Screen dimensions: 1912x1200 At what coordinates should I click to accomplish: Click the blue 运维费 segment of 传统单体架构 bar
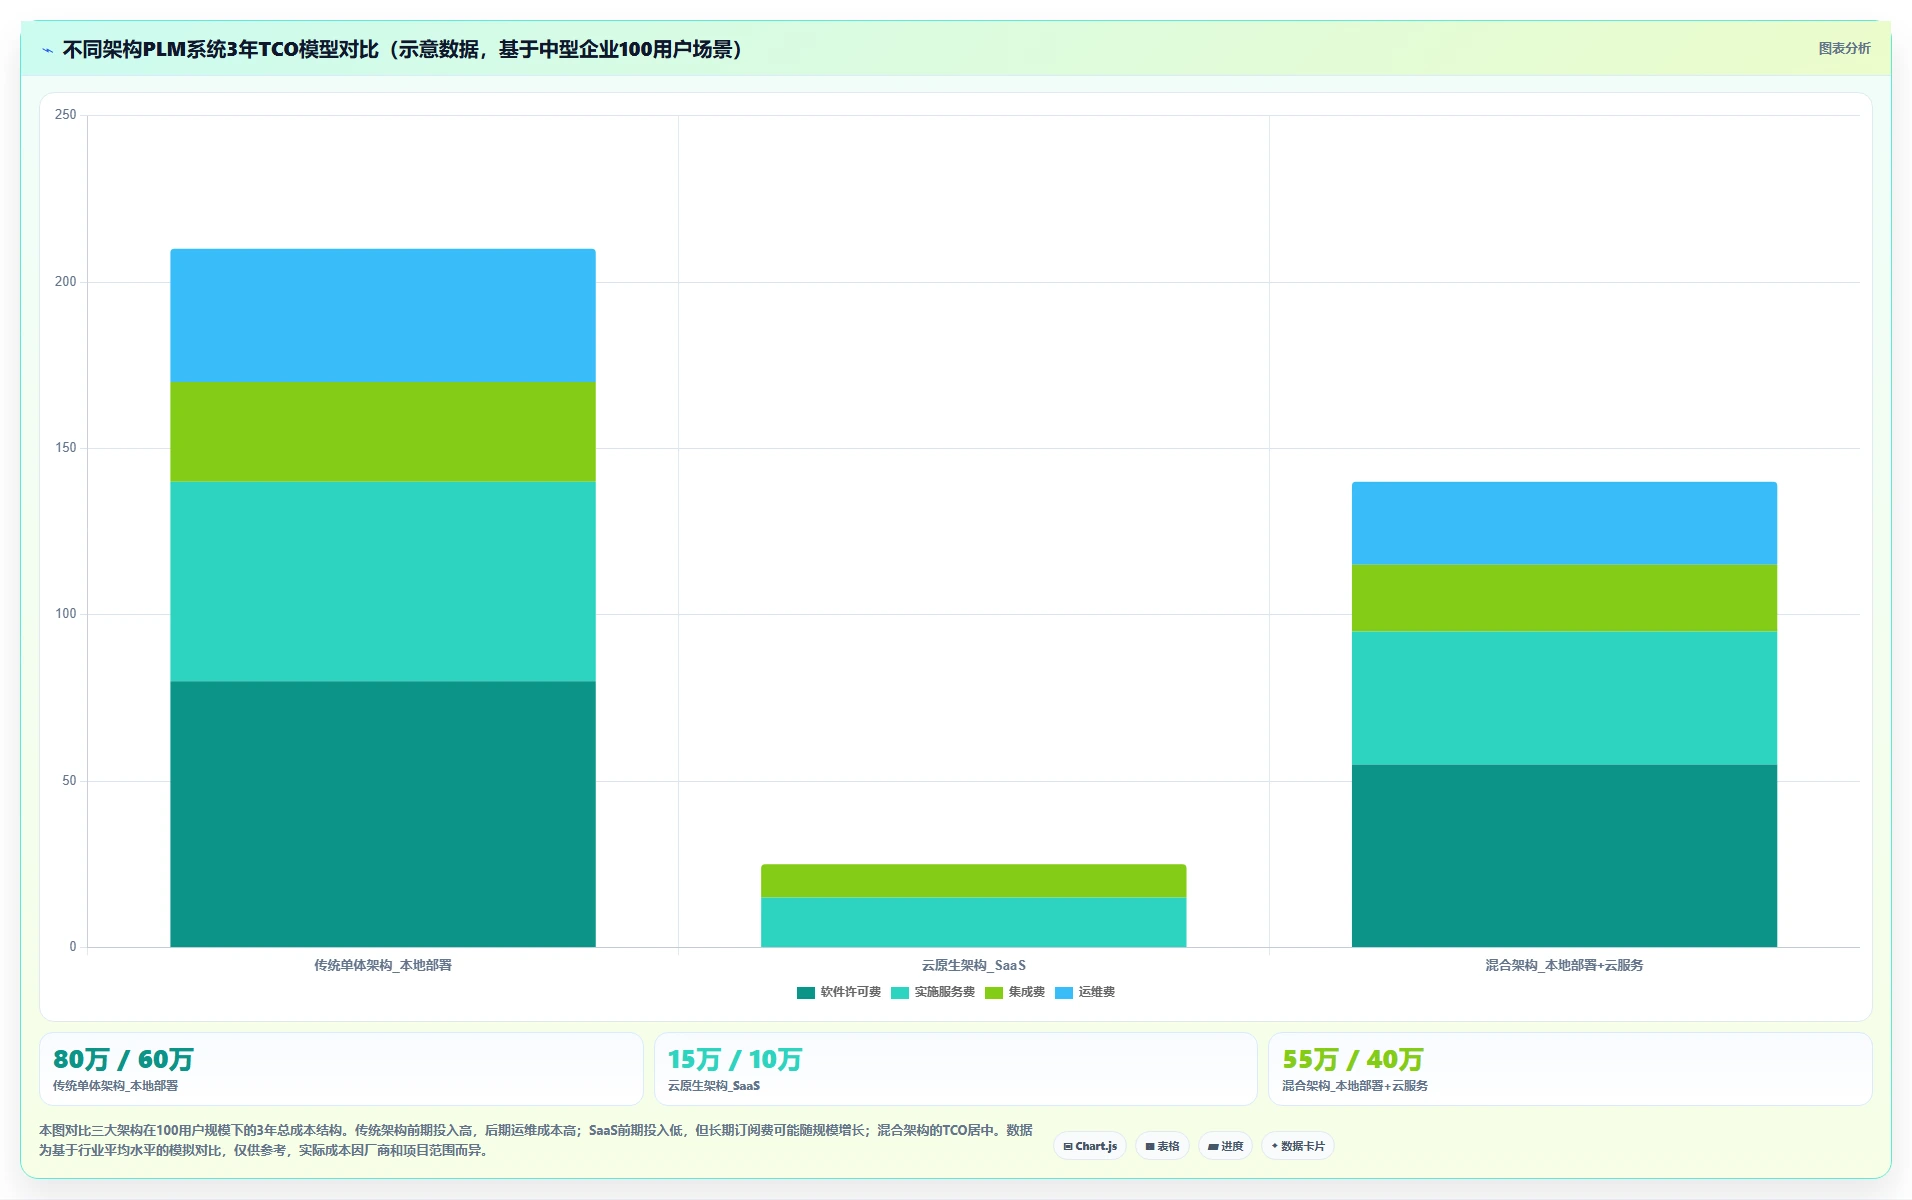[383, 315]
